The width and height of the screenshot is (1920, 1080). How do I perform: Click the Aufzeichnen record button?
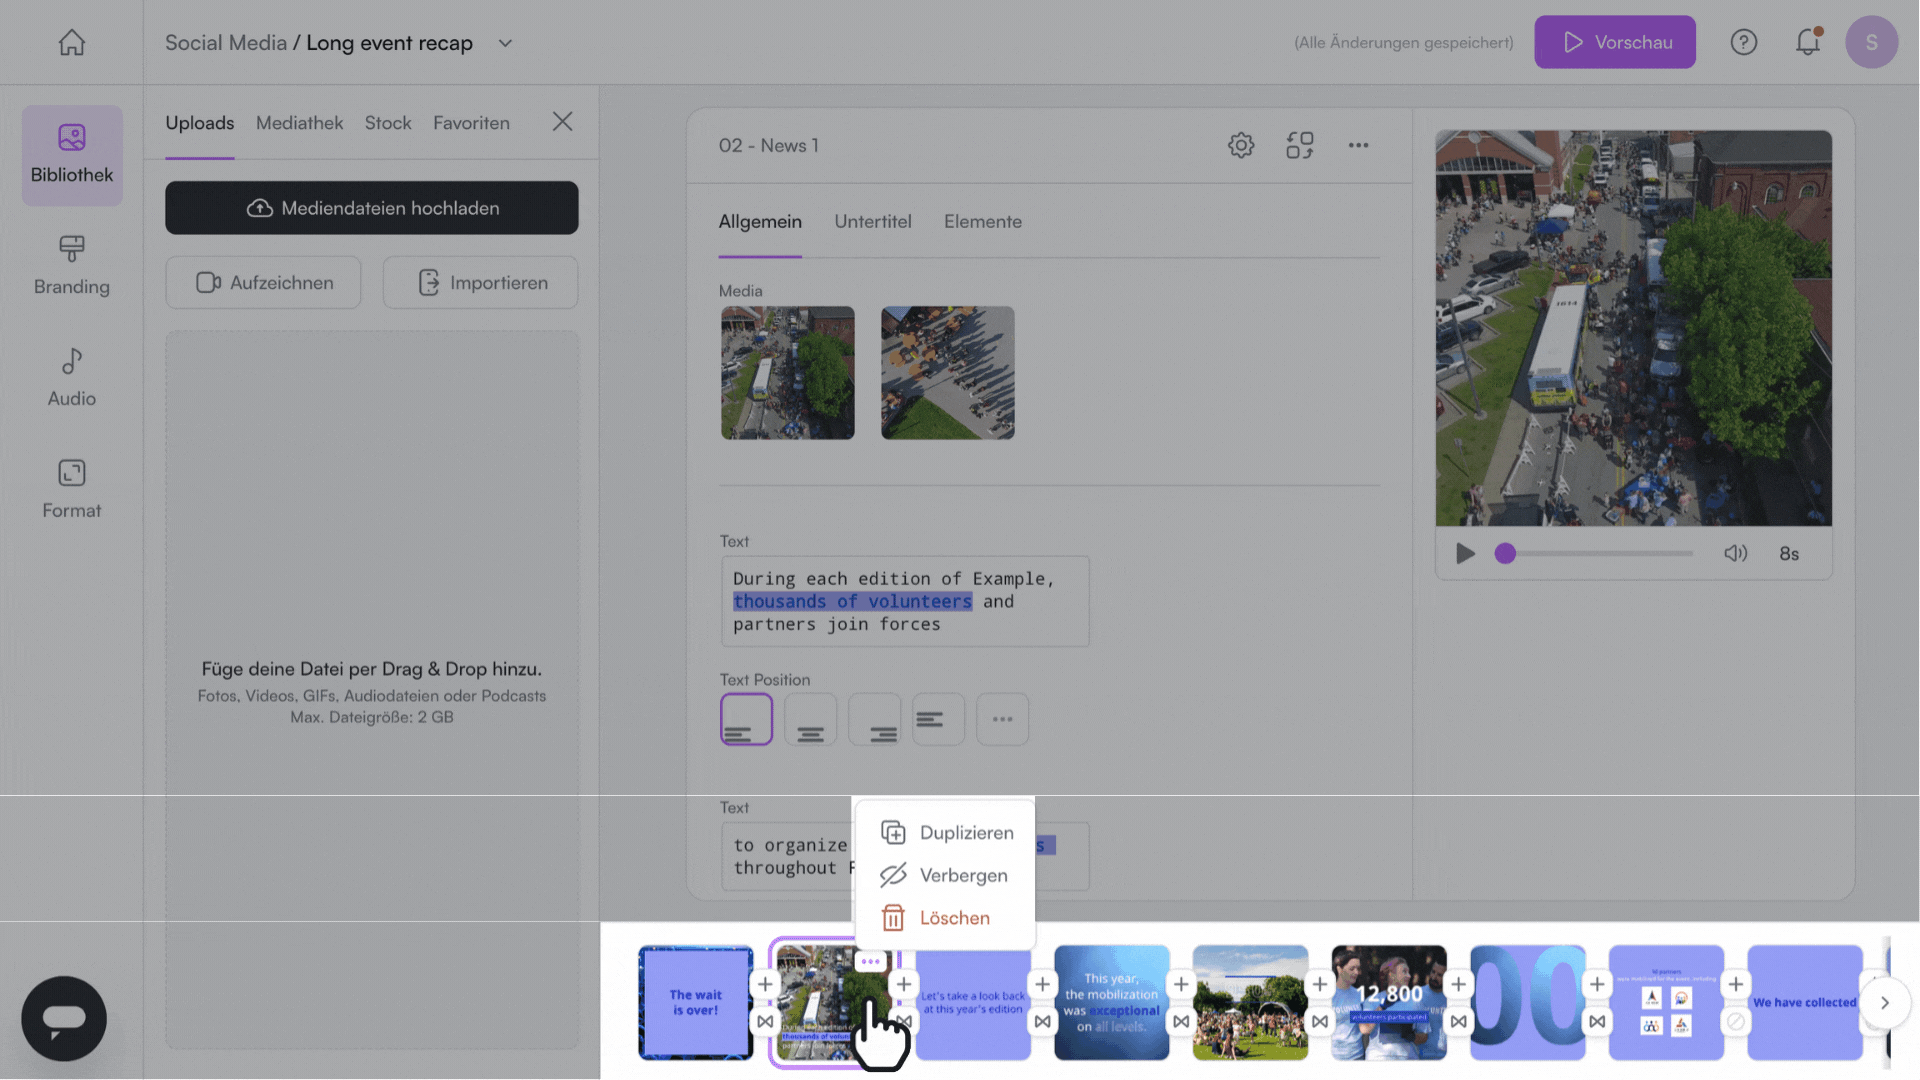pyautogui.click(x=263, y=283)
